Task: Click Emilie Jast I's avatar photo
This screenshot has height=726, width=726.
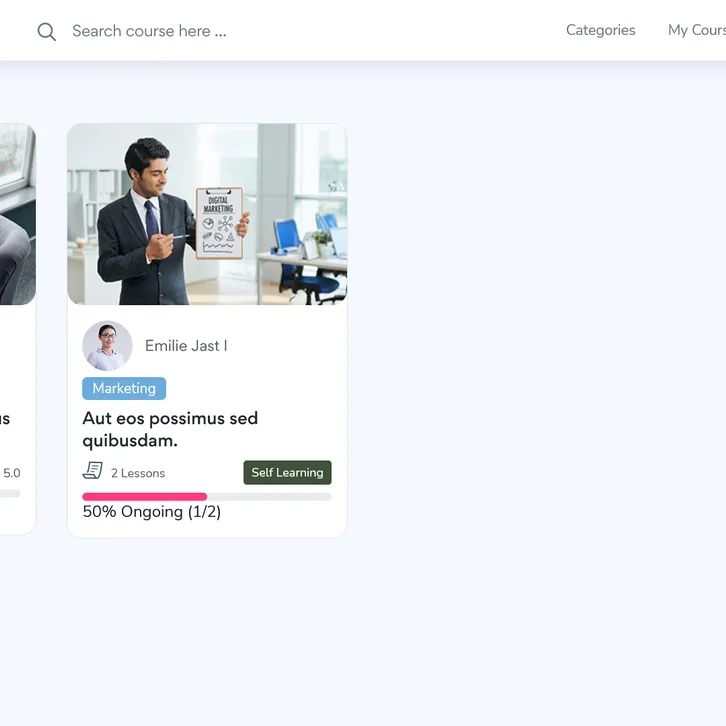Action: pos(107,346)
